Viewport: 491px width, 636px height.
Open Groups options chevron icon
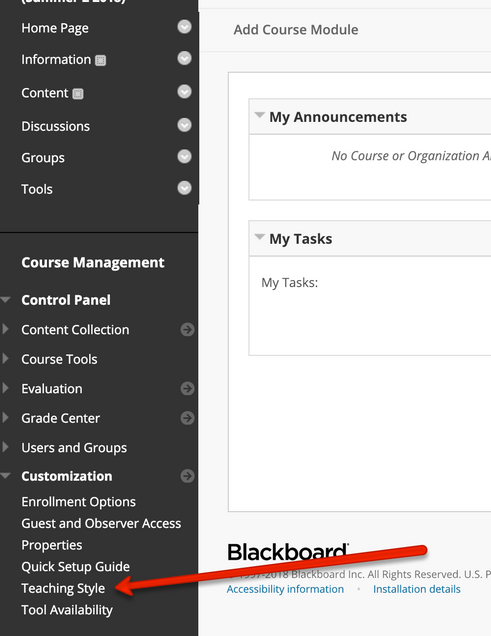184,157
